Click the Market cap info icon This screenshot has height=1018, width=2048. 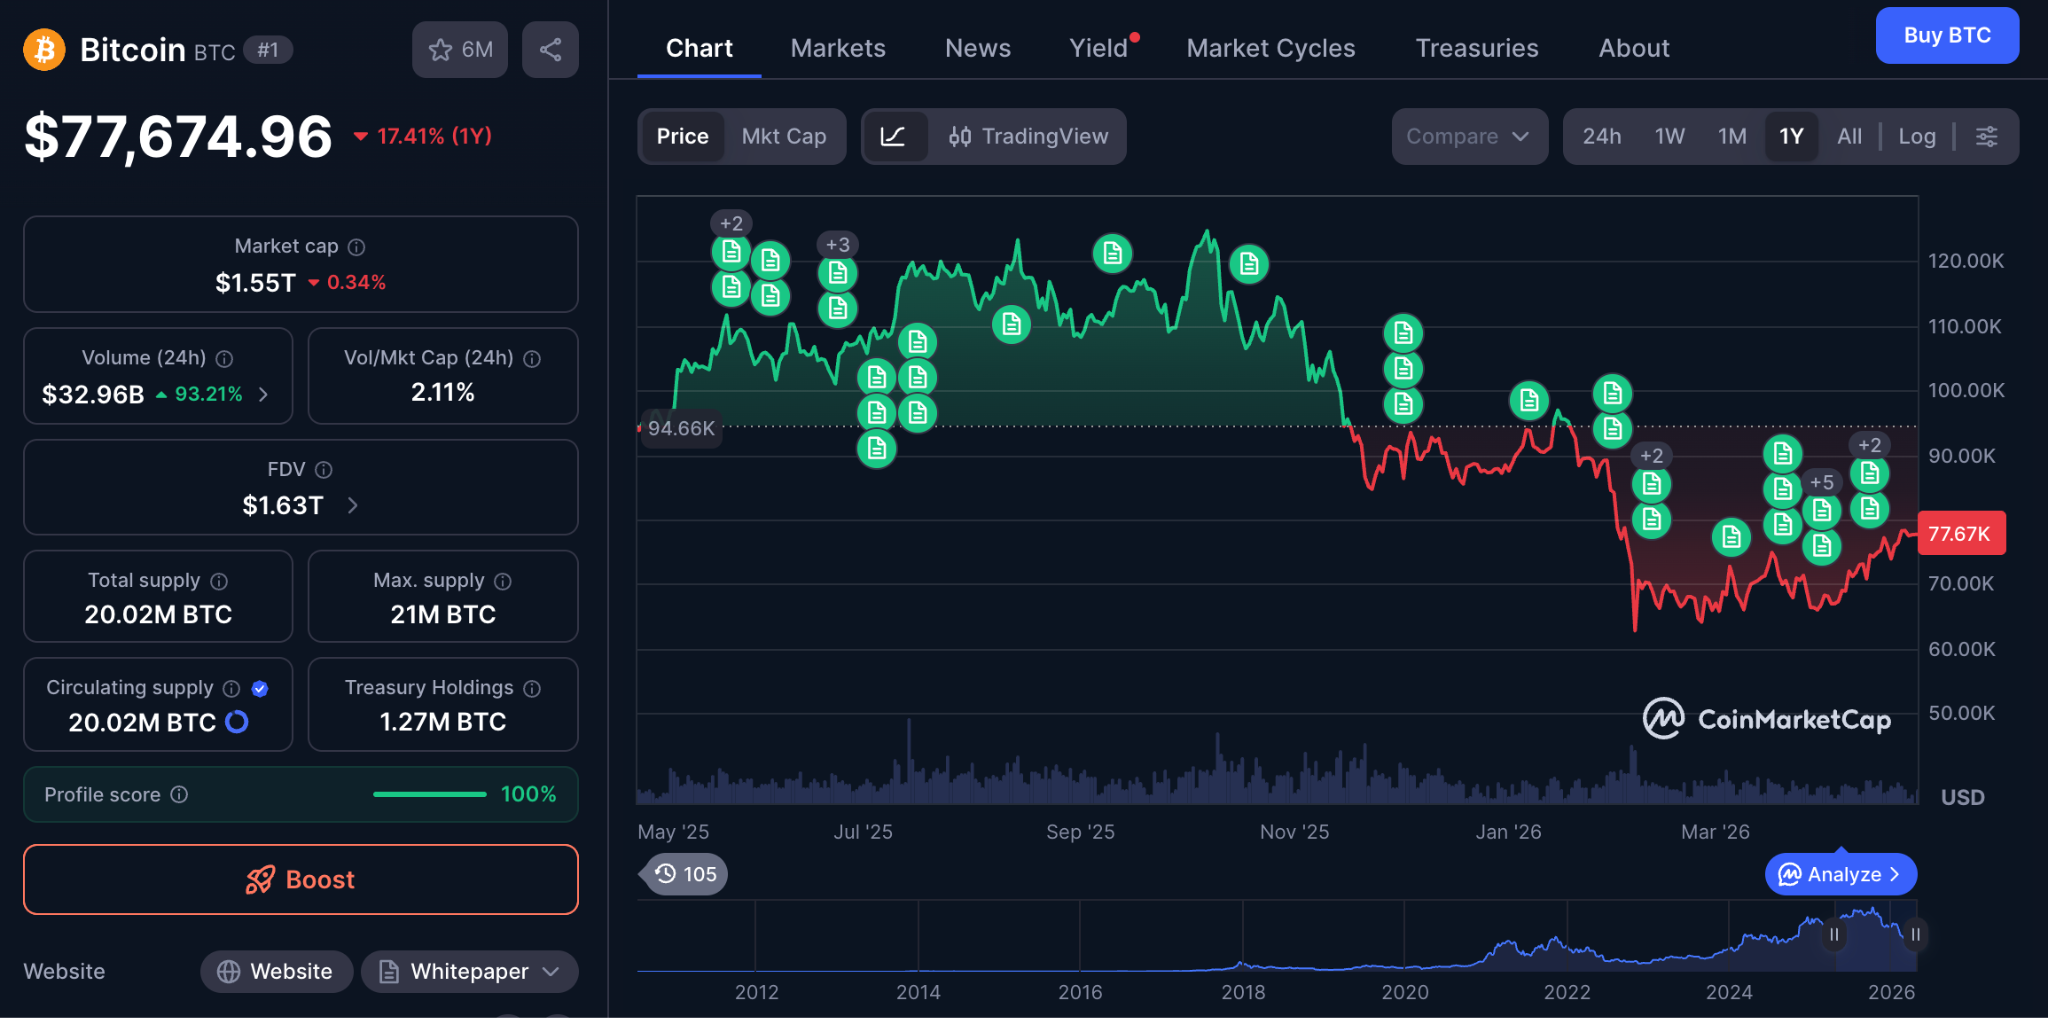357,247
